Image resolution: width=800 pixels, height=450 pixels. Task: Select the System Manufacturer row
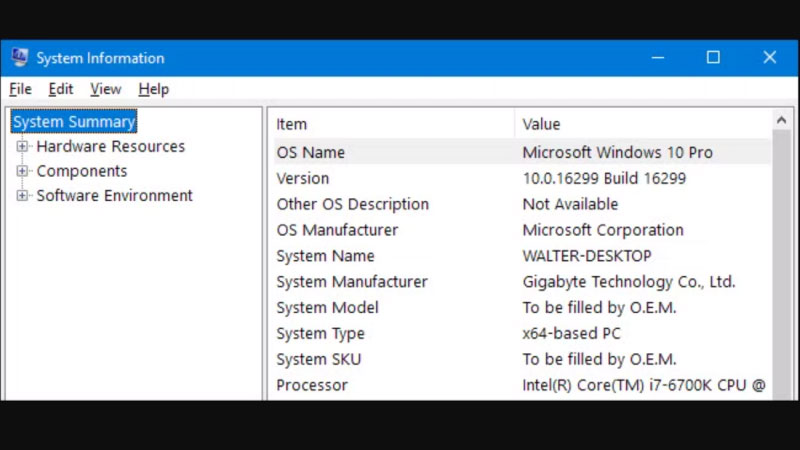[x=352, y=282]
